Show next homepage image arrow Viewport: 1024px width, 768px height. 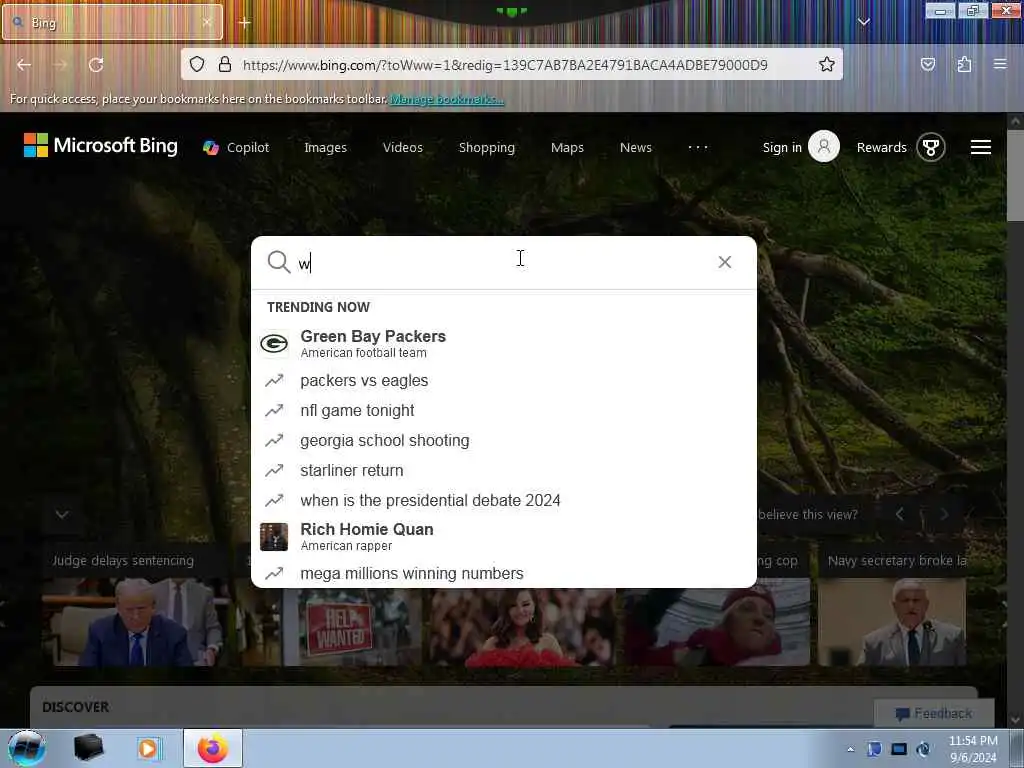click(x=944, y=515)
